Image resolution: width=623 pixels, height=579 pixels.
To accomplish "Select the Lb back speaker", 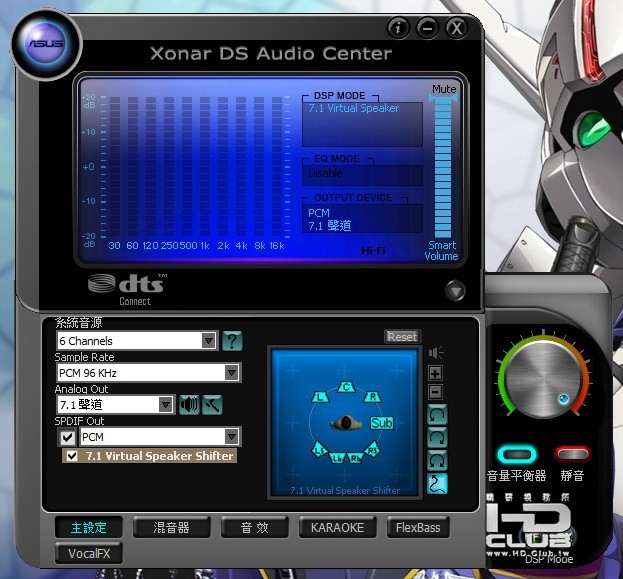I will point(337,458).
